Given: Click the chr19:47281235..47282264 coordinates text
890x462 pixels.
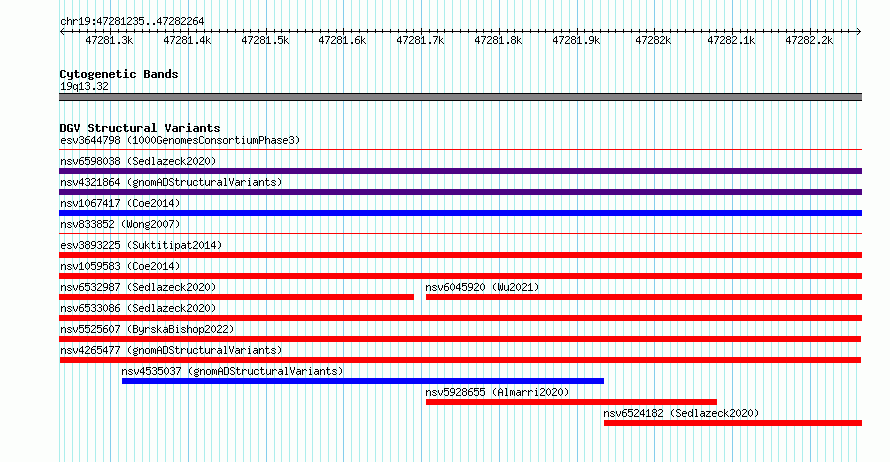Looking at the screenshot, I should coord(132,21).
